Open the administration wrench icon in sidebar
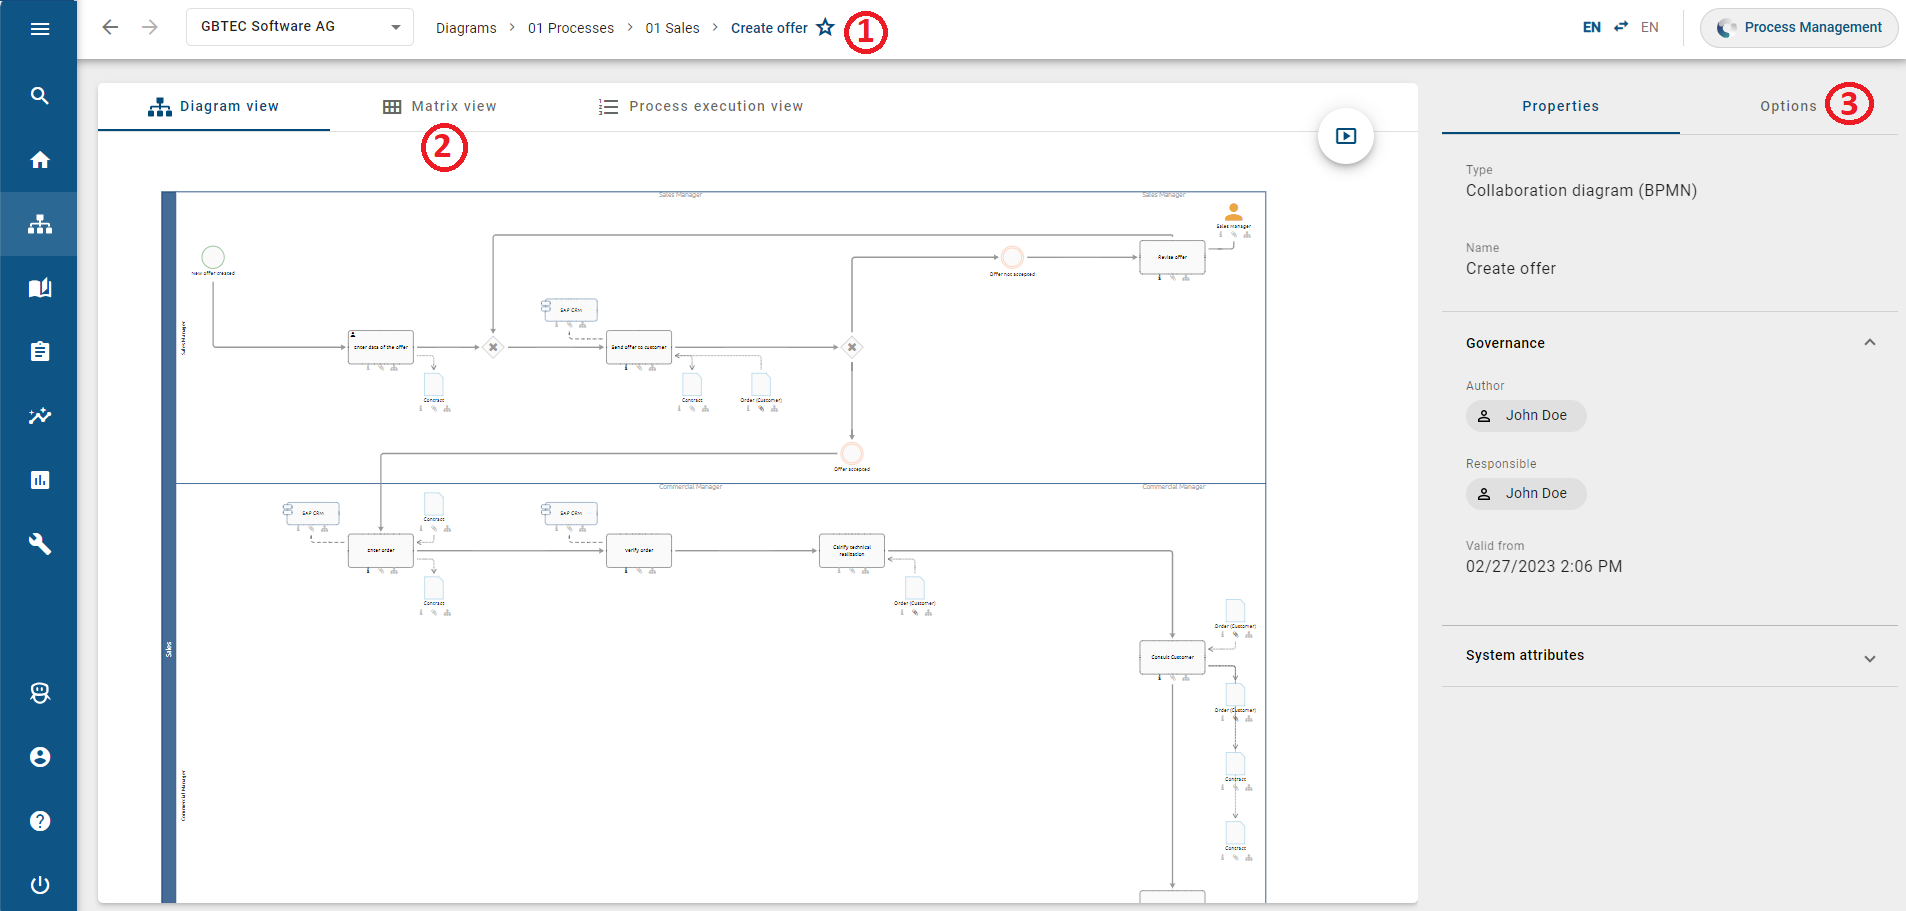The image size is (1906, 911). [40, 544]
